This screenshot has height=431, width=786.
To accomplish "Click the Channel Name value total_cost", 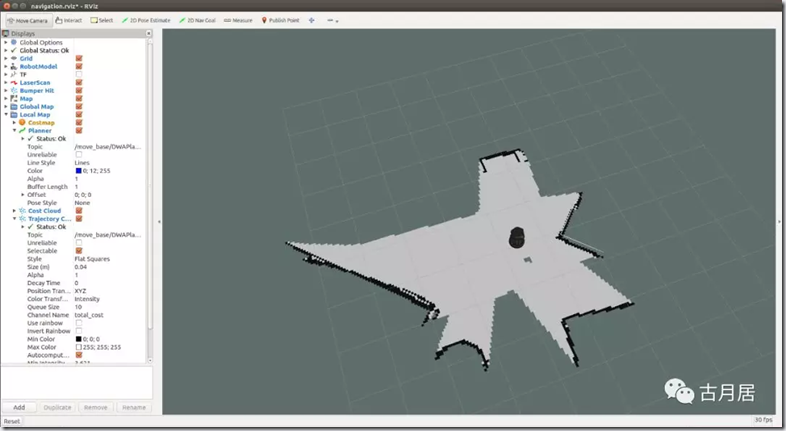I will [89, 315].
